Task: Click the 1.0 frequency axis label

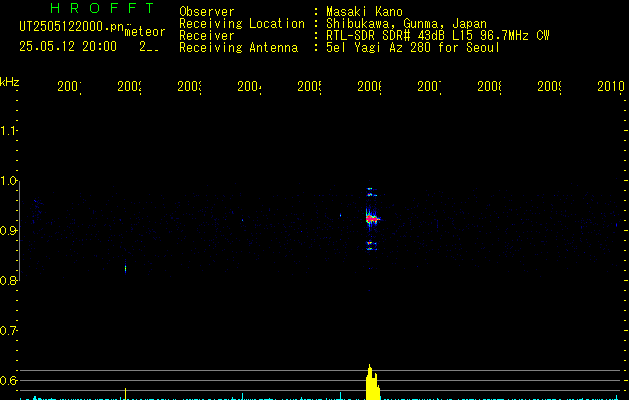Action: tap(8, 181)
